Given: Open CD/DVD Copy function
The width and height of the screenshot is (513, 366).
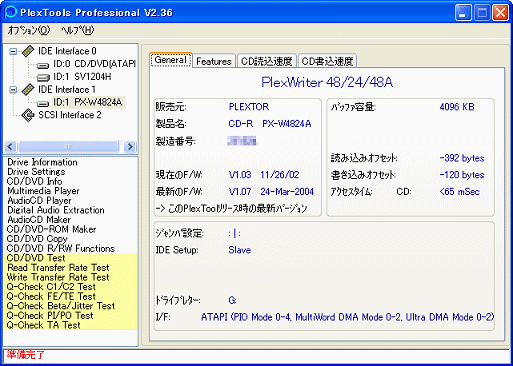Looking at the screenshot, I should tap(37, 239).
